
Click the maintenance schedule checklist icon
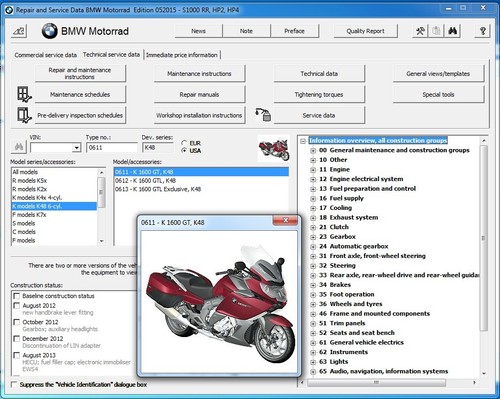(x=24, y=94)
